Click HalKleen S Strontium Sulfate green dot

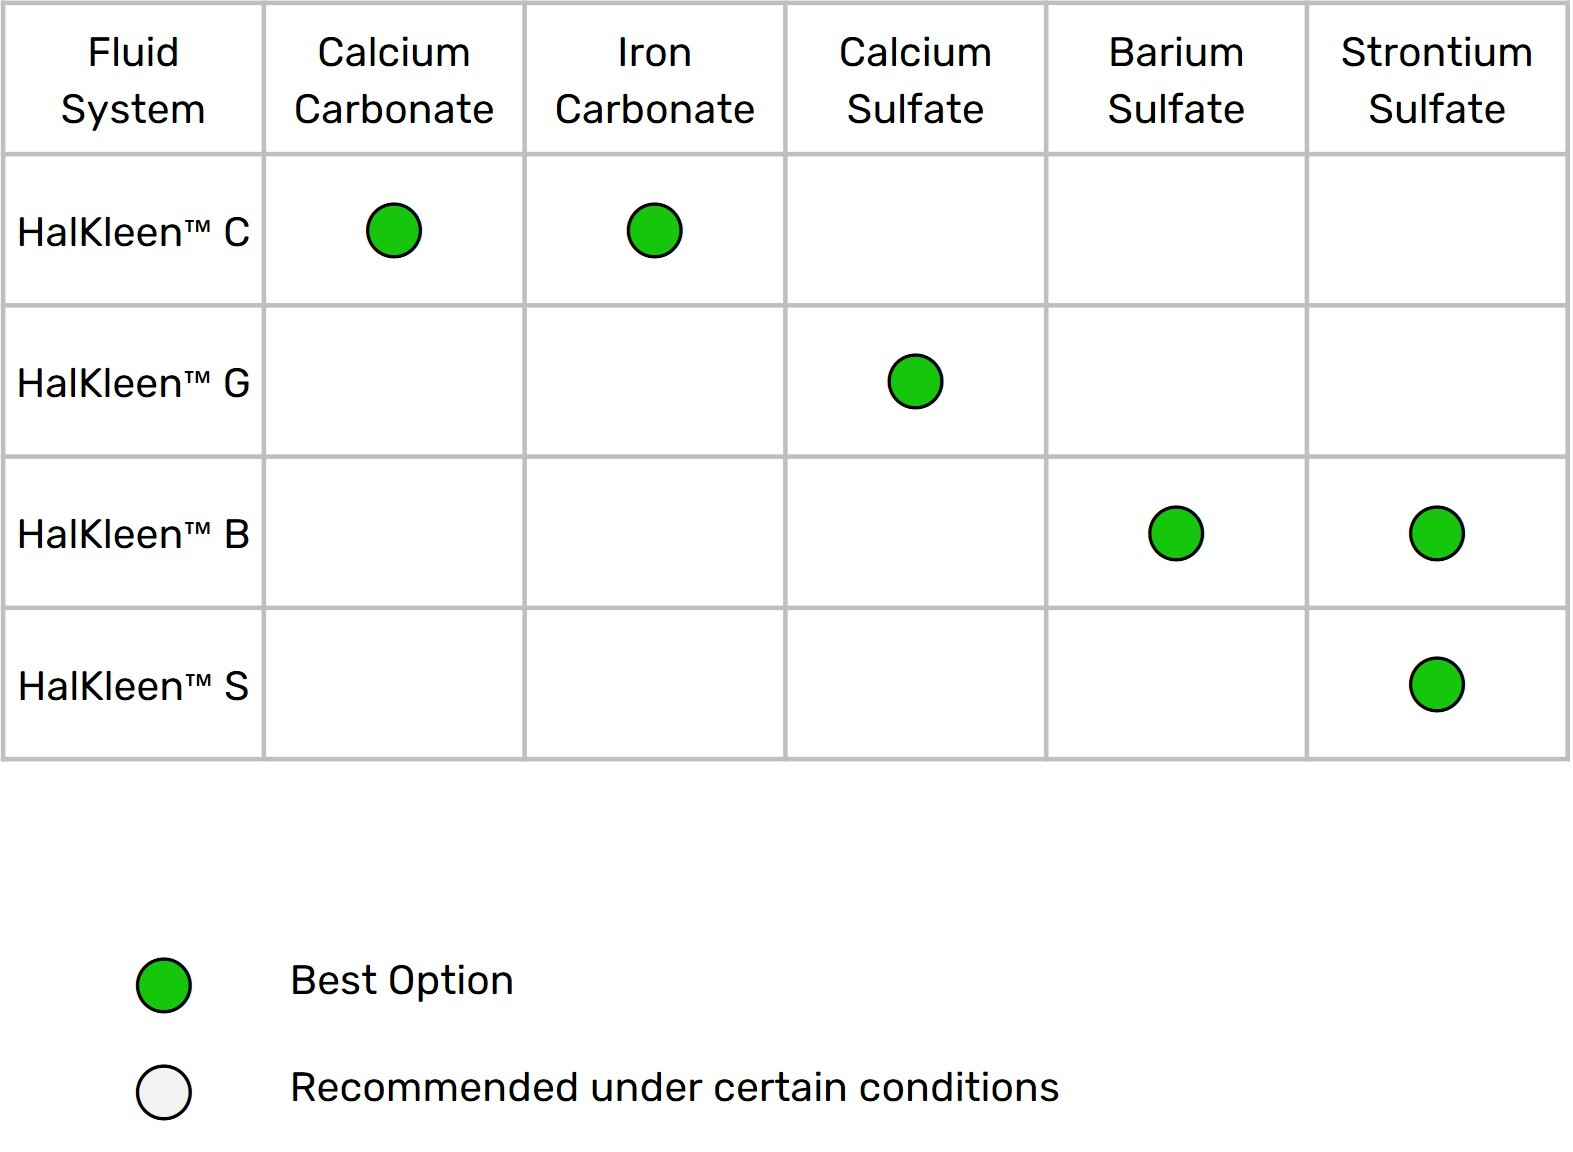pos(1437,685)
